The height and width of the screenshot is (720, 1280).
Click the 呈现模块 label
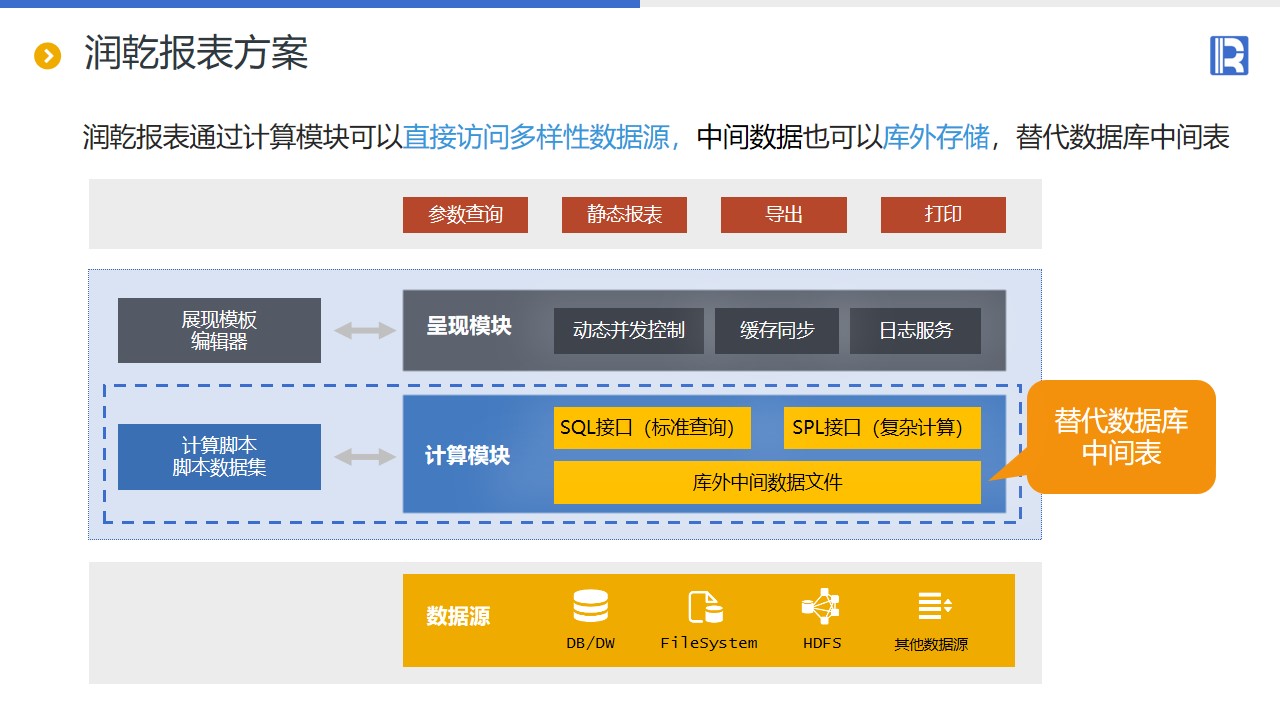(x=469, y=327)
